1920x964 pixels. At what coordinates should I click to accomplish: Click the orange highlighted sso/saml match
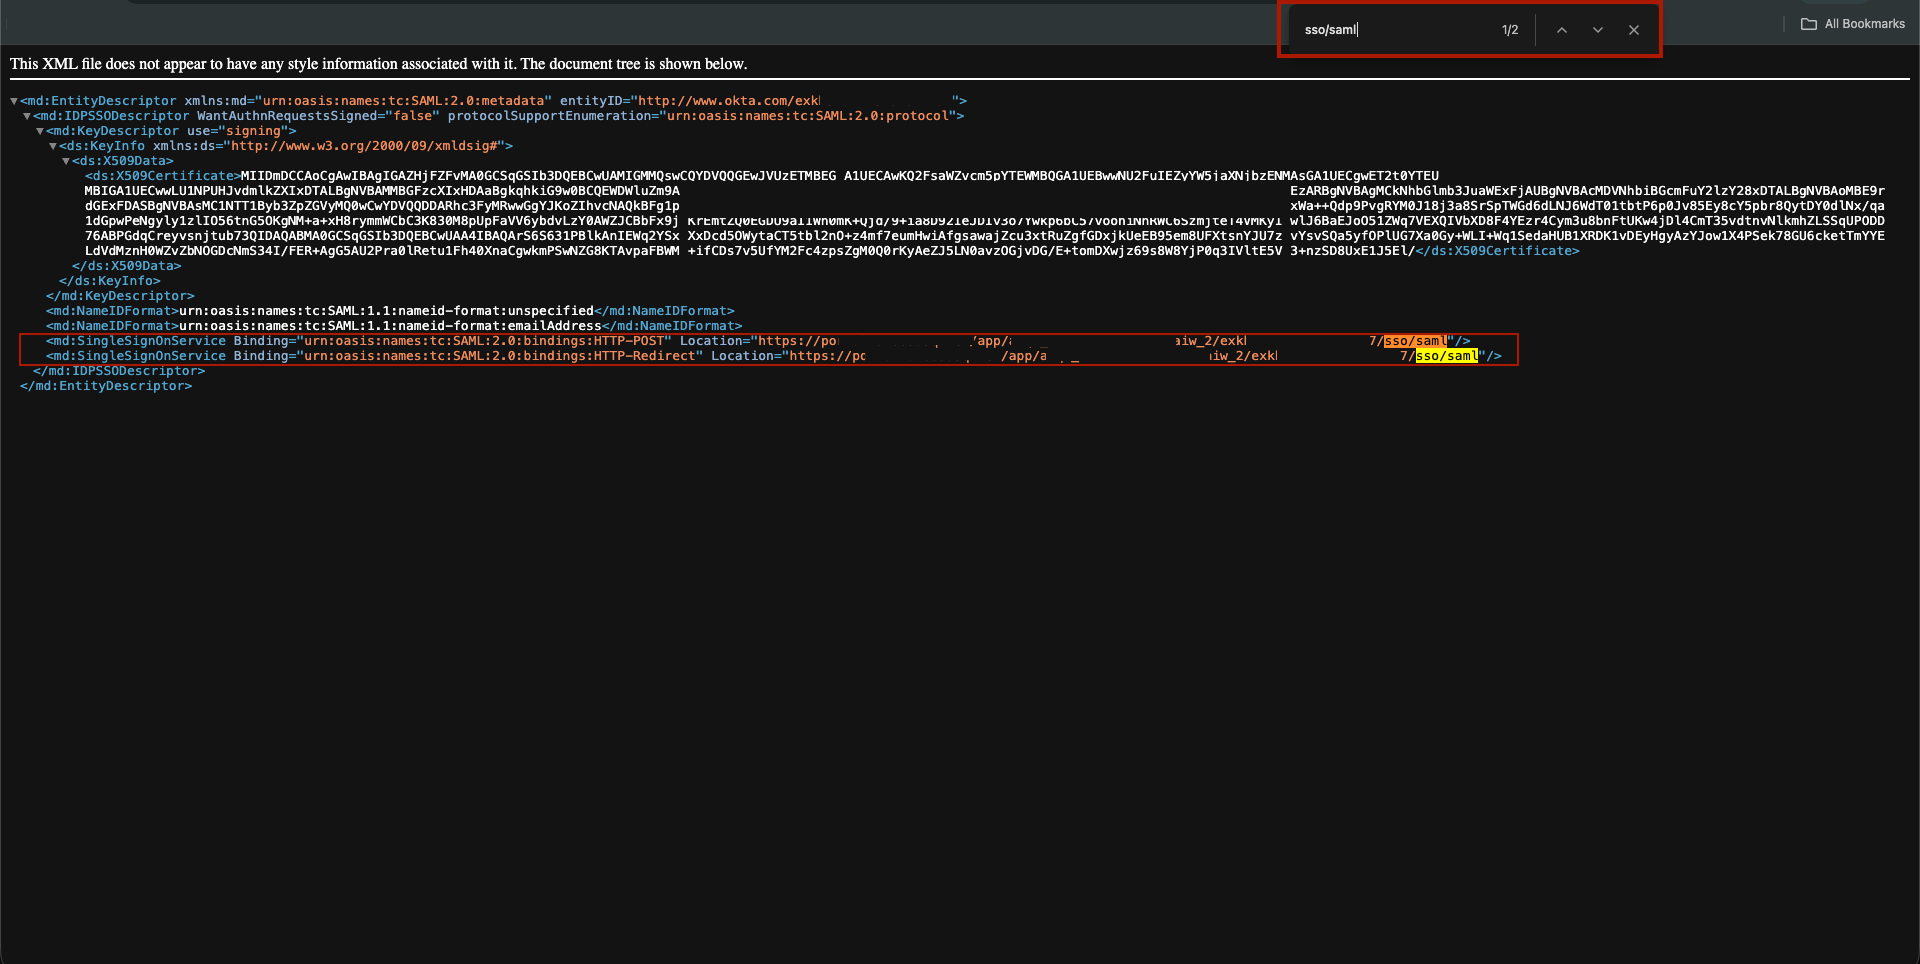click(1415, 341)
